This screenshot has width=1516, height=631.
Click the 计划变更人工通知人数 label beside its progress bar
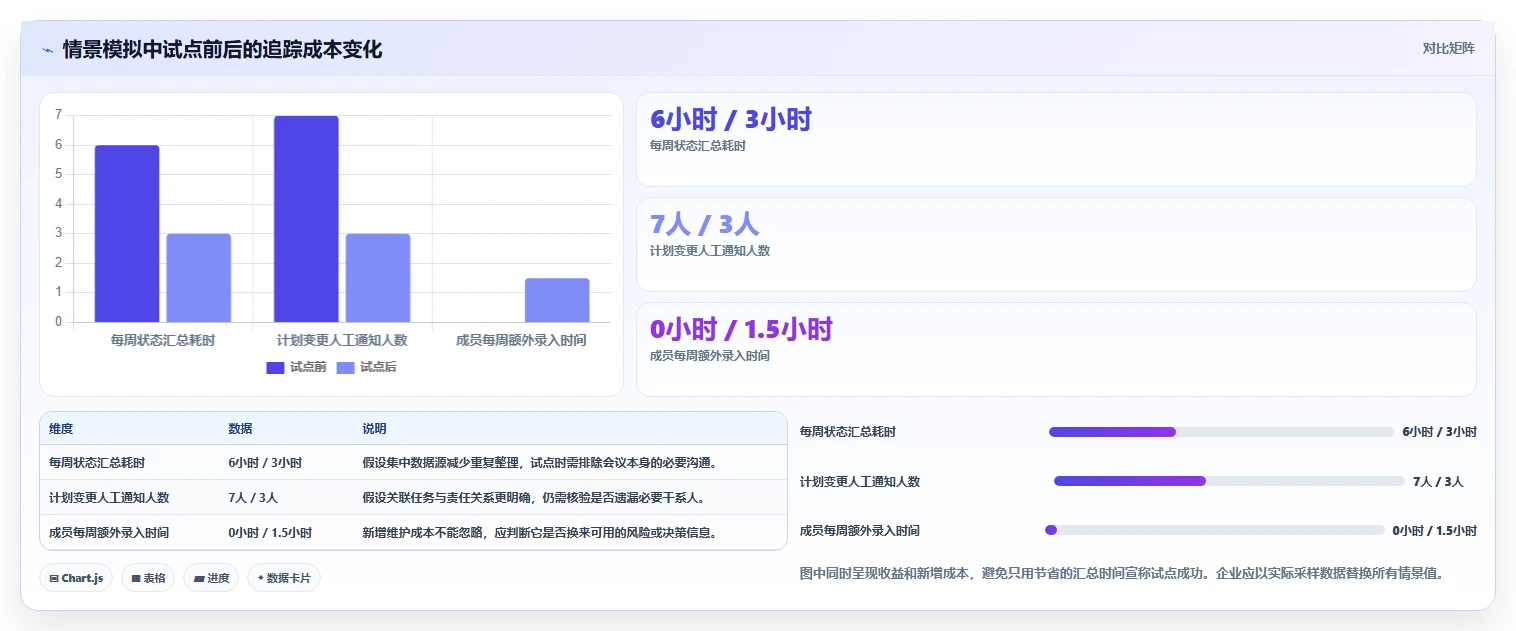pos(860,481)
